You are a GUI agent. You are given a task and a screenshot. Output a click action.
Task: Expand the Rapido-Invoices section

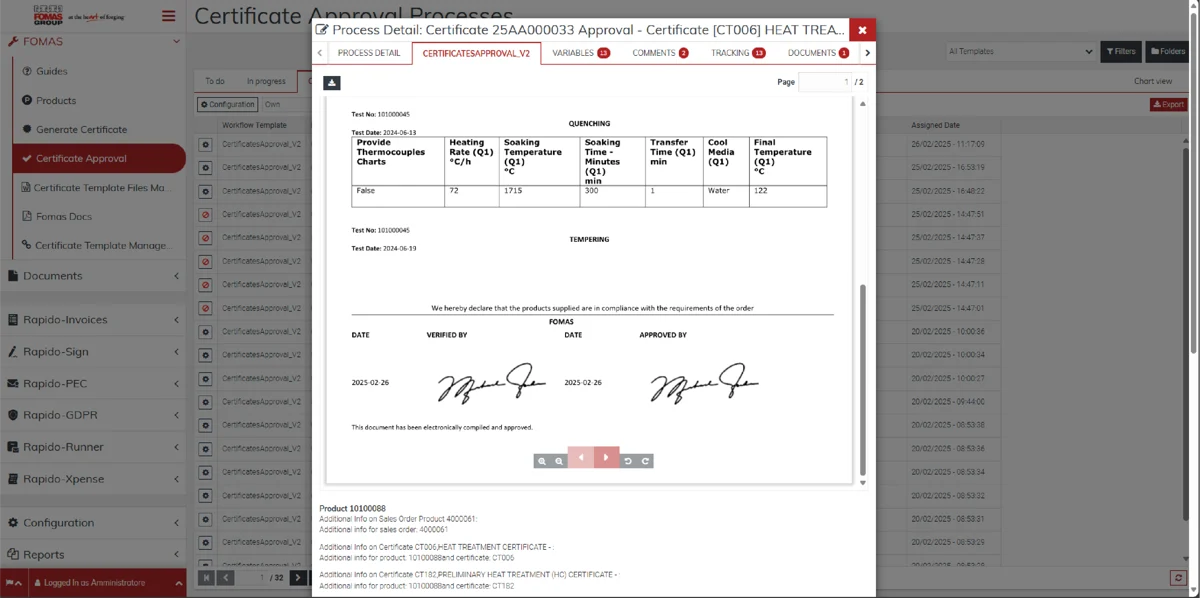pos(93,320)
